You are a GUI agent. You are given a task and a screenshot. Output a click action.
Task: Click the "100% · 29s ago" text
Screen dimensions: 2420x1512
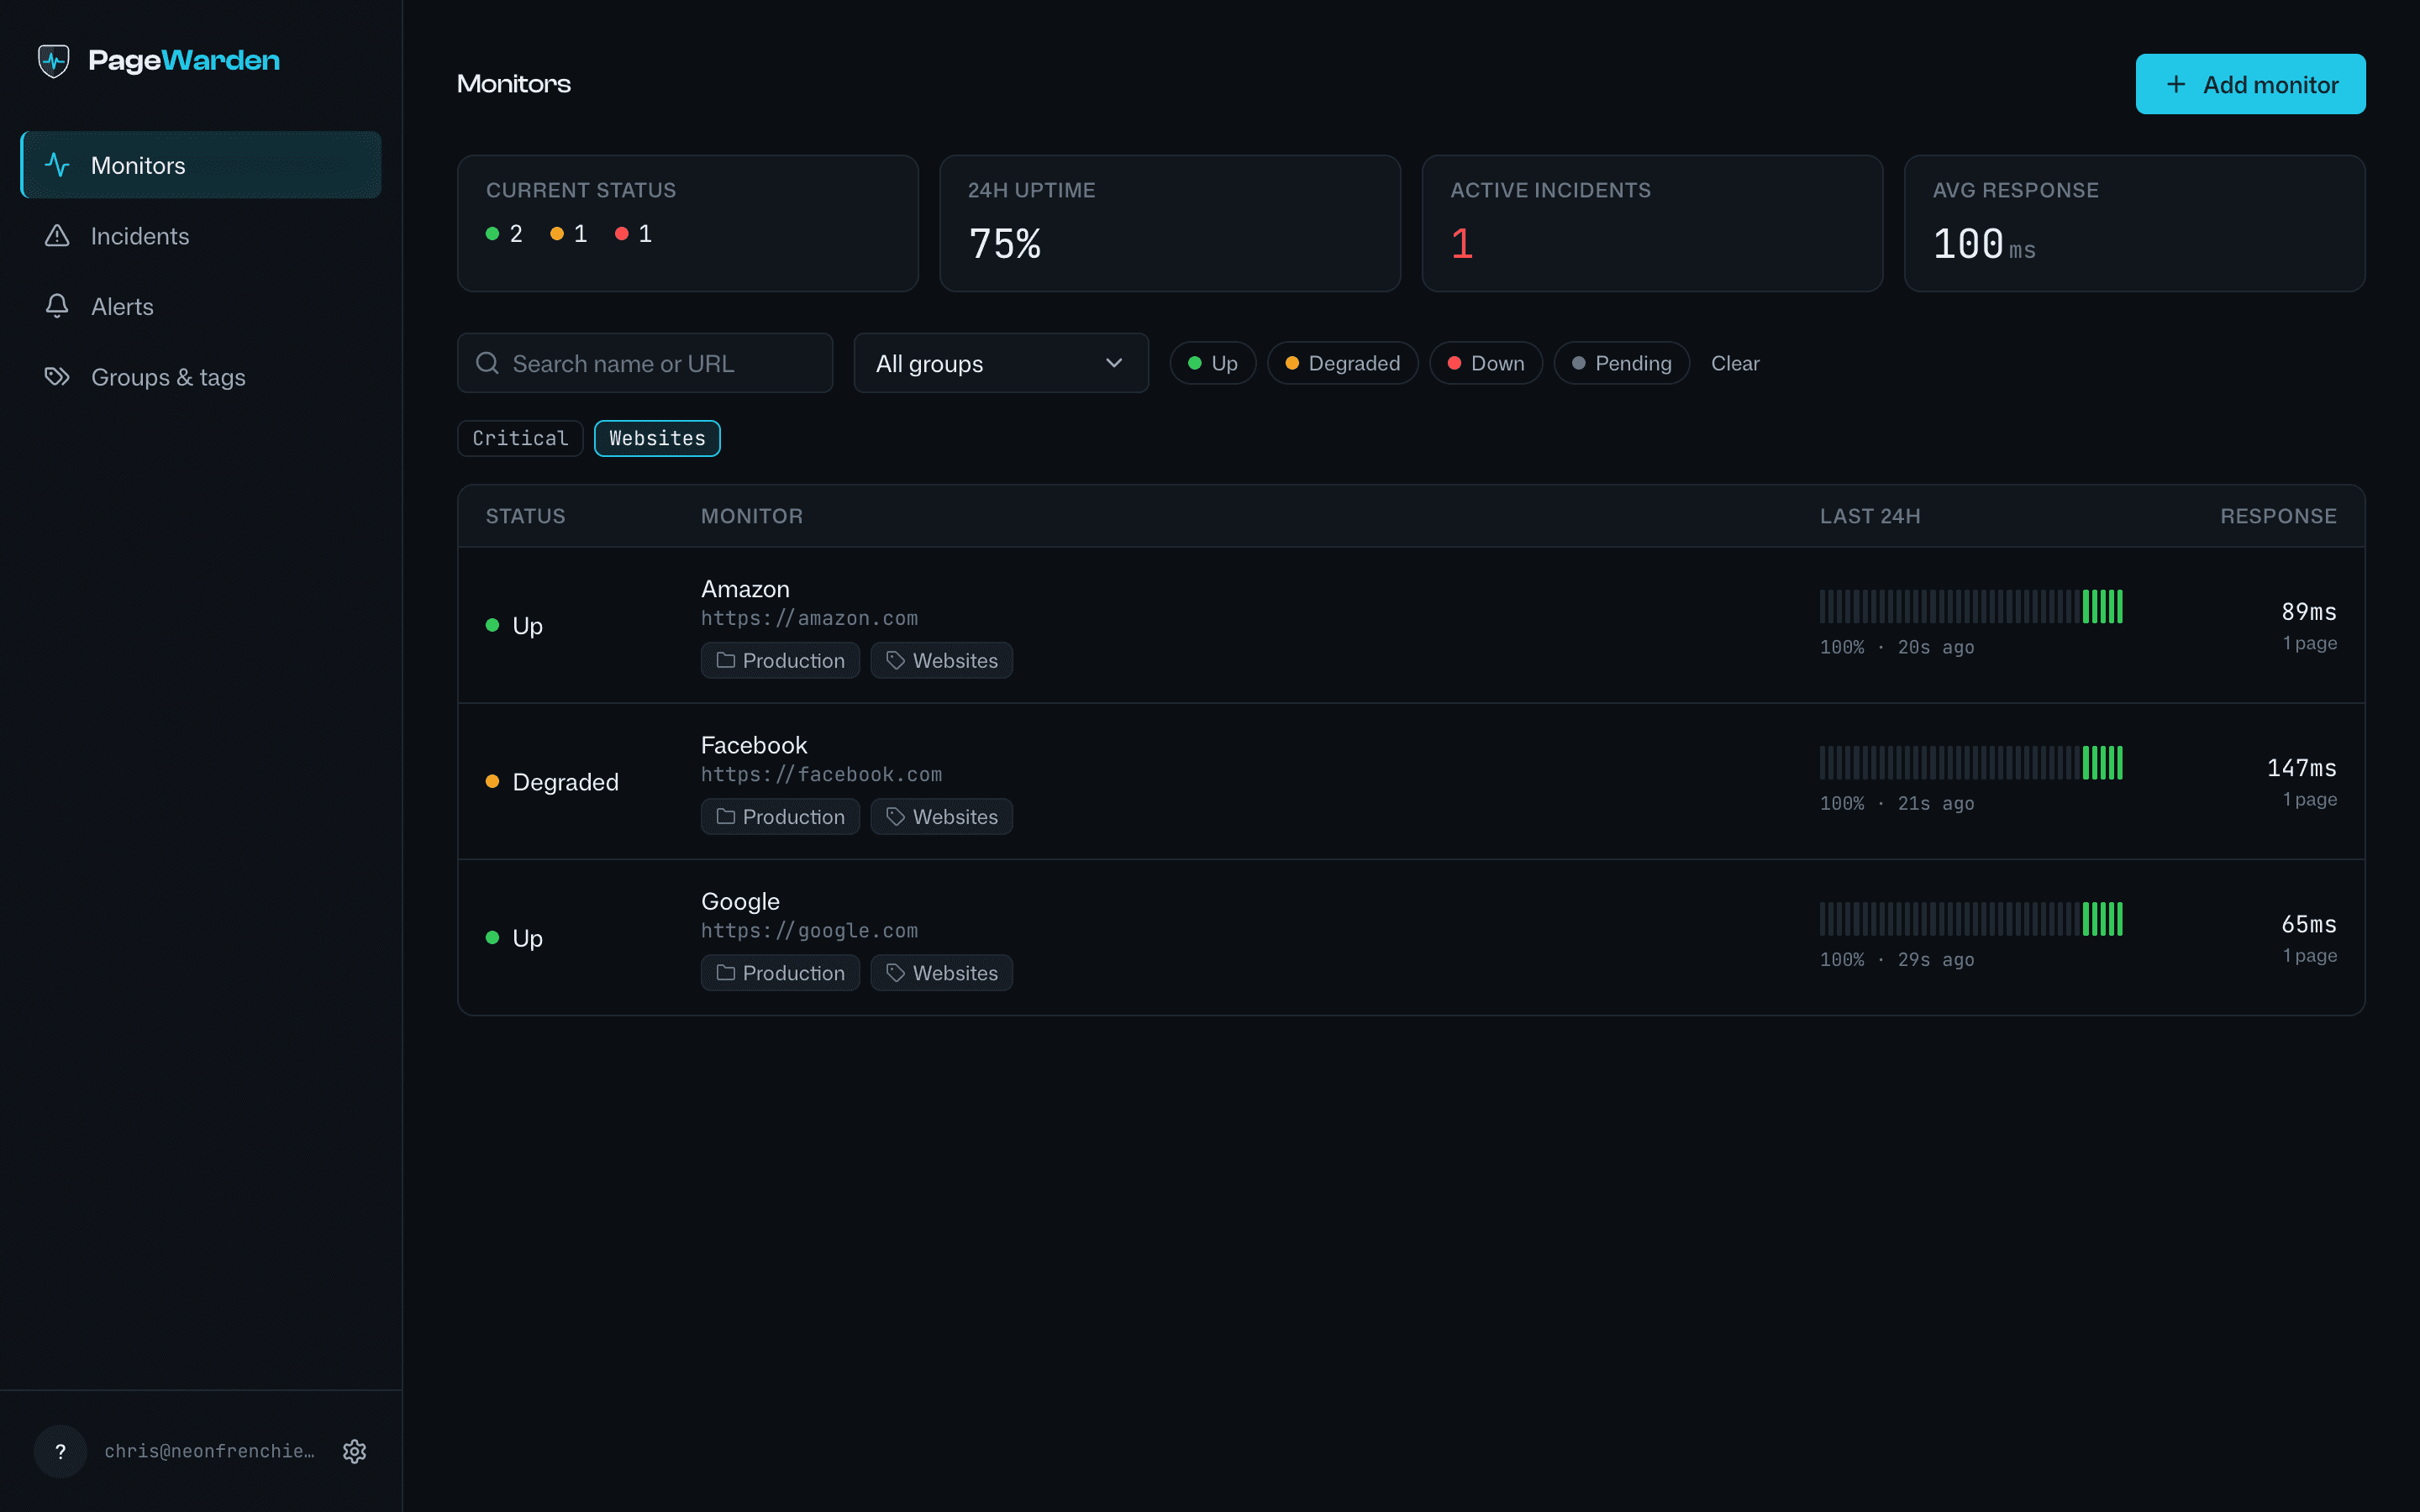tap(1896, 959)
